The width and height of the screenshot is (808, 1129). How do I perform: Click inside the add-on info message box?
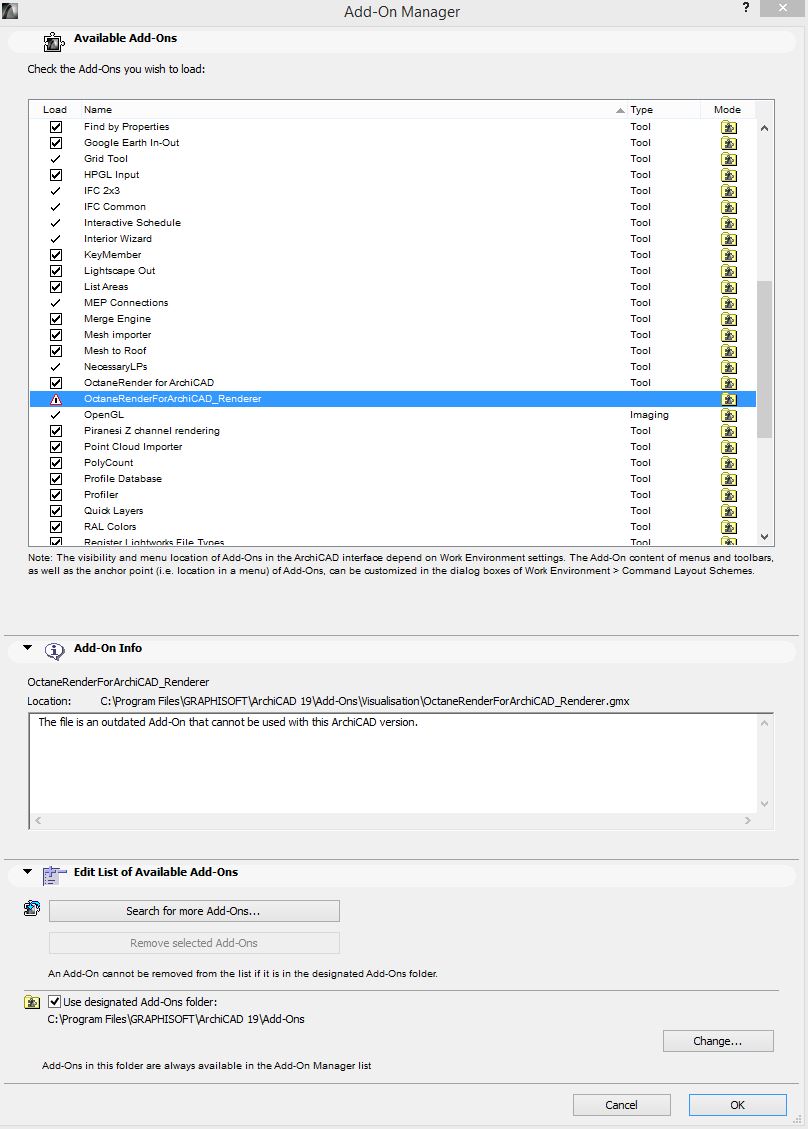pyautogui.click(x=393, y=763)
